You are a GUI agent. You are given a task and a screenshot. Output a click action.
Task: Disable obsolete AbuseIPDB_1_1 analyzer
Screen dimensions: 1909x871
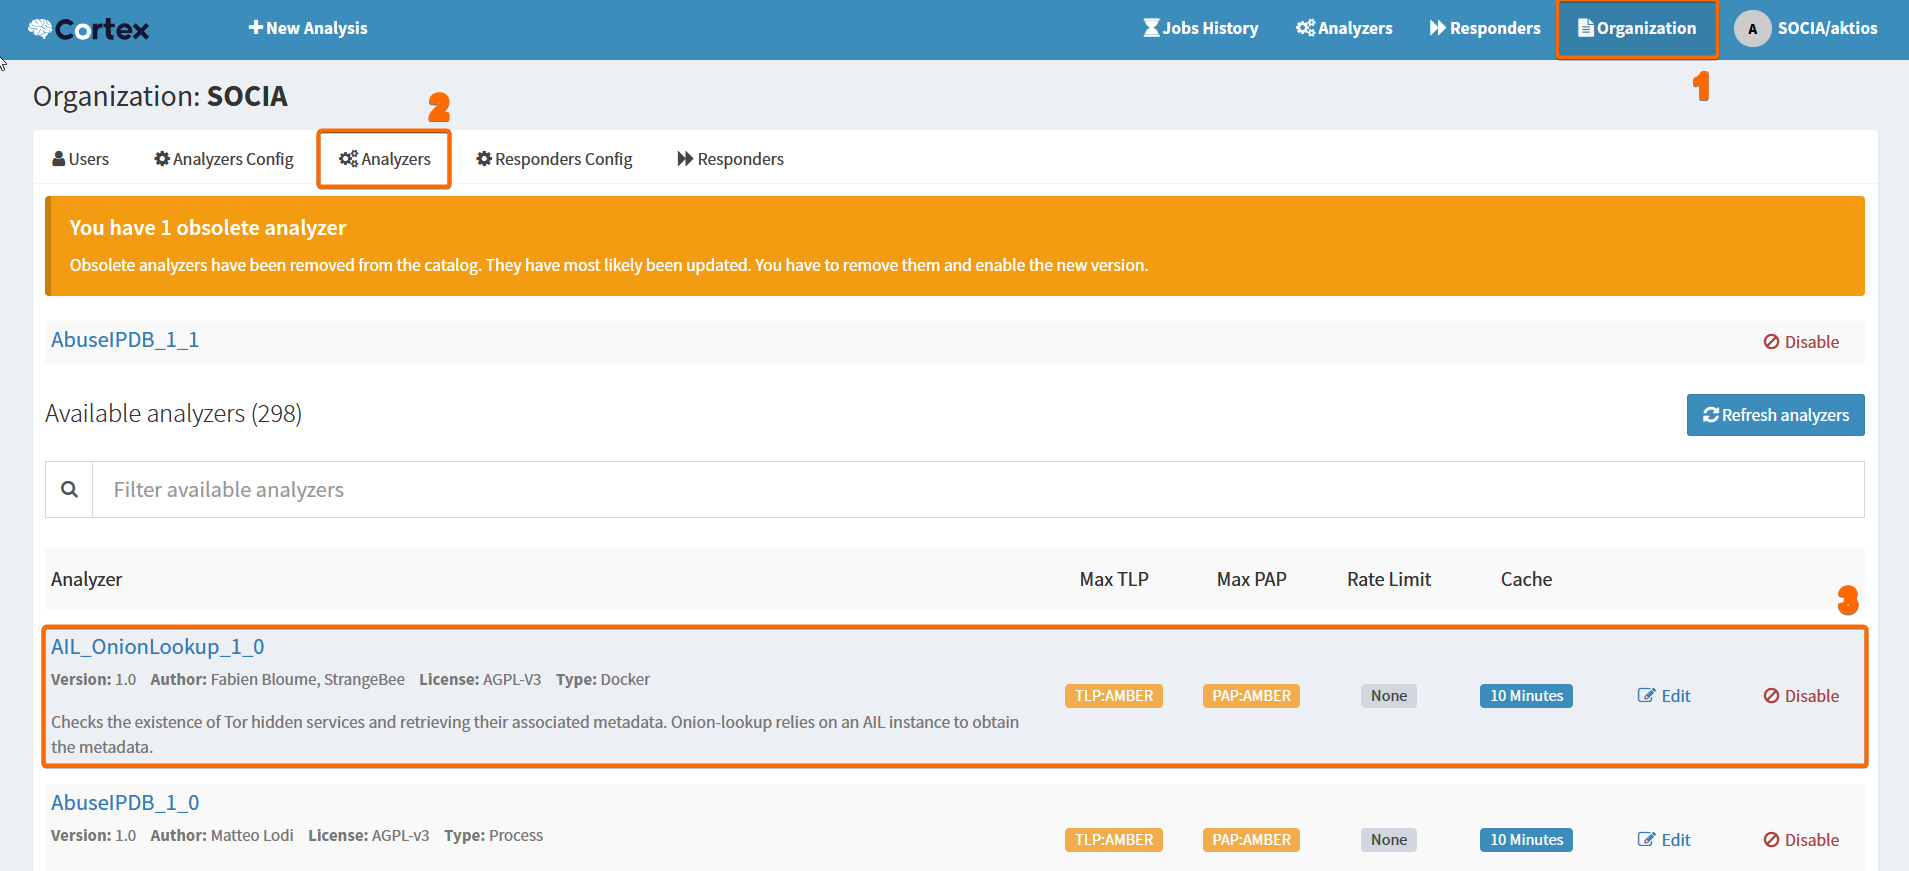tap(1801, 342)
